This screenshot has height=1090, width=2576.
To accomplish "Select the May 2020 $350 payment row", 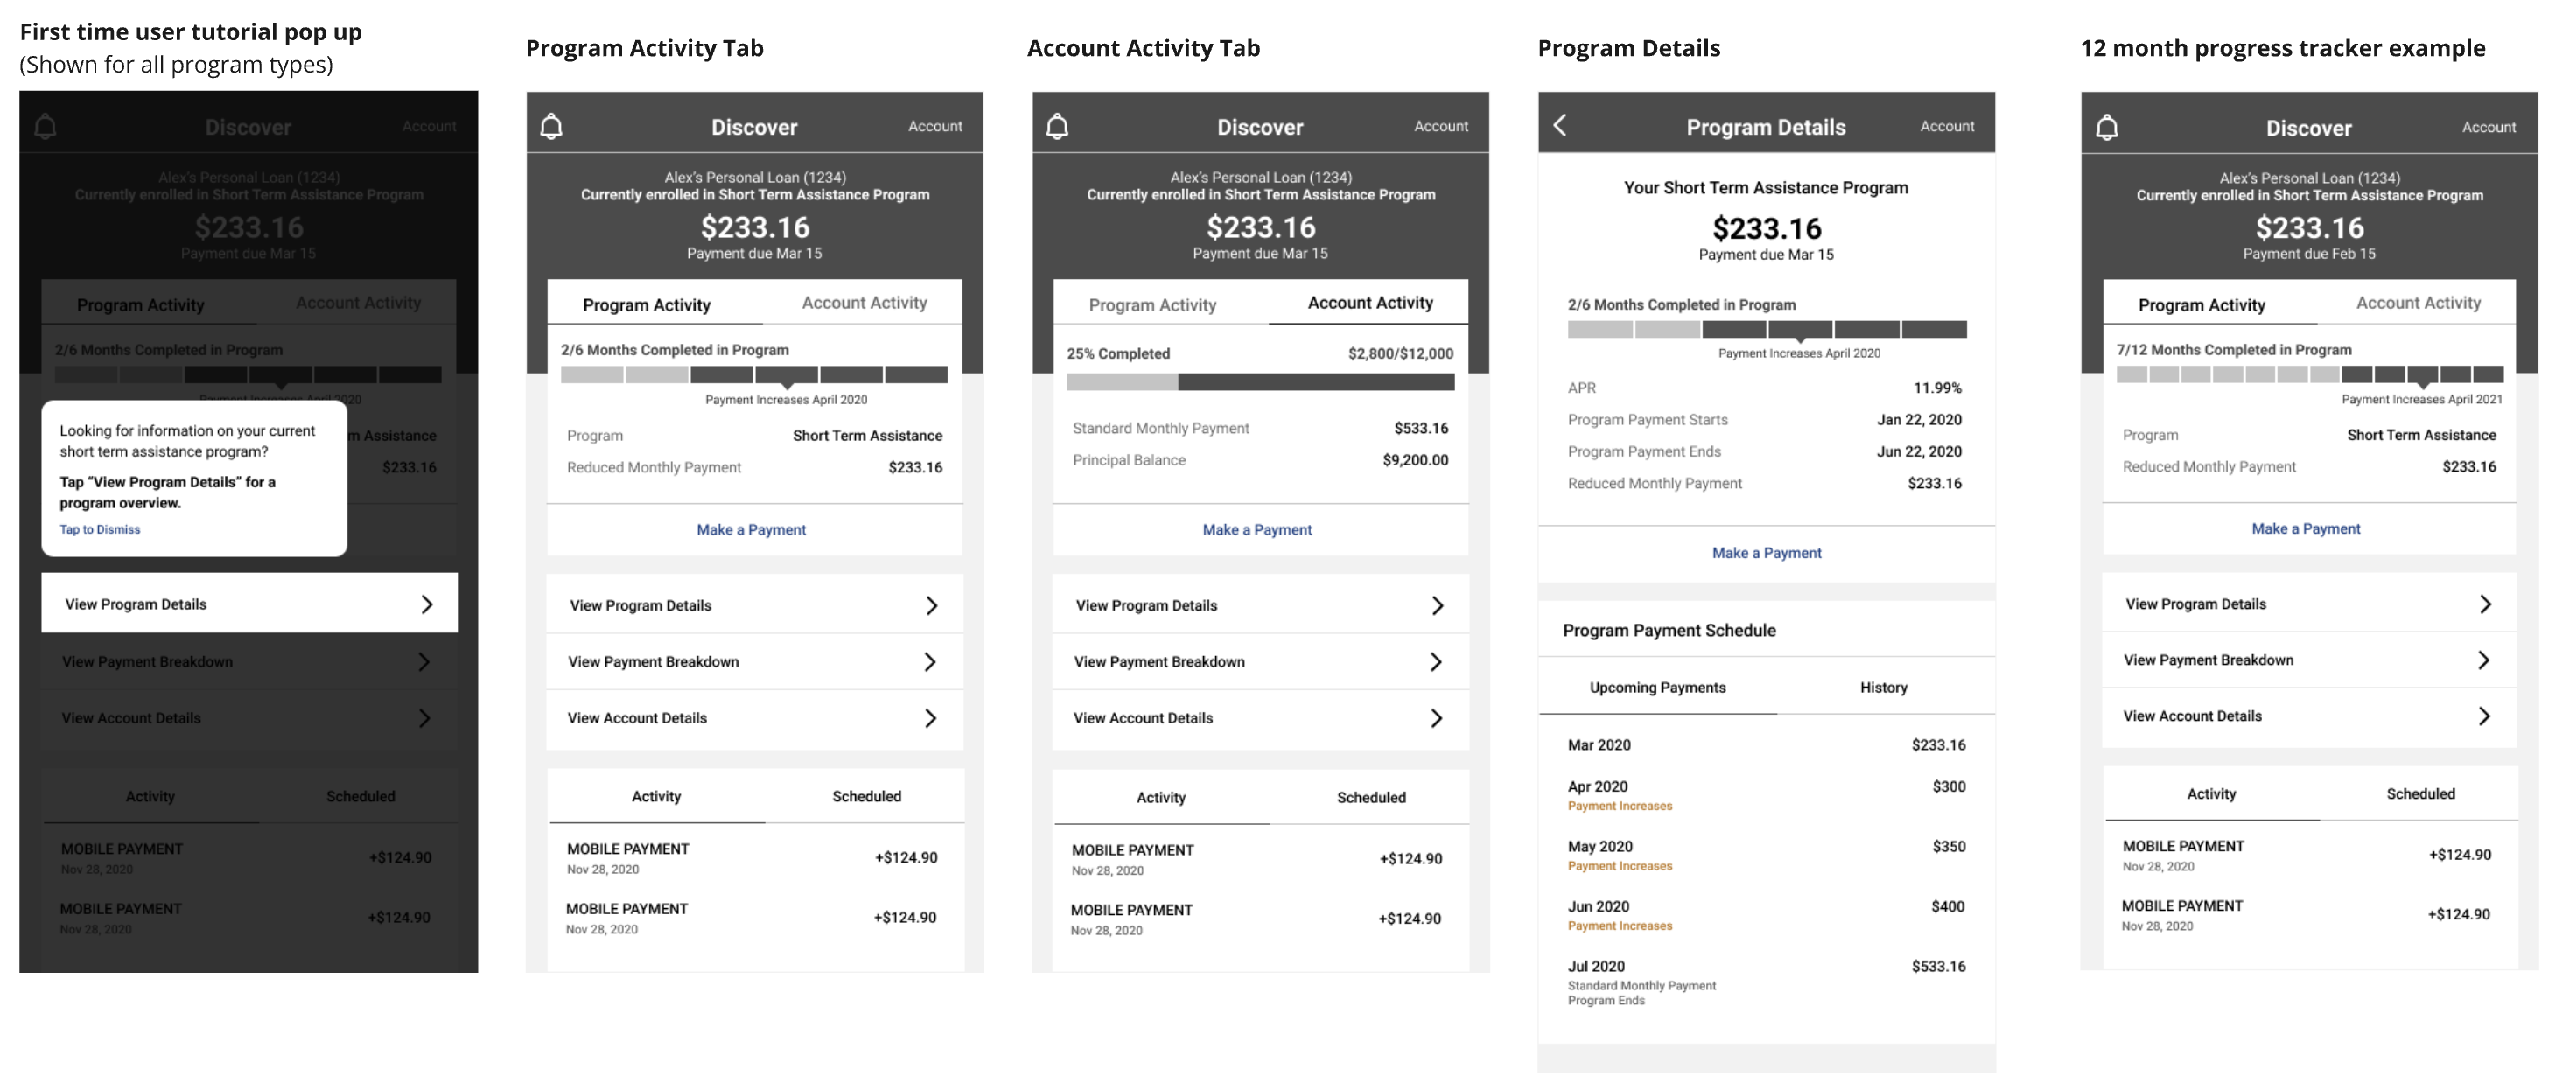I will [x=1766, y=855].
